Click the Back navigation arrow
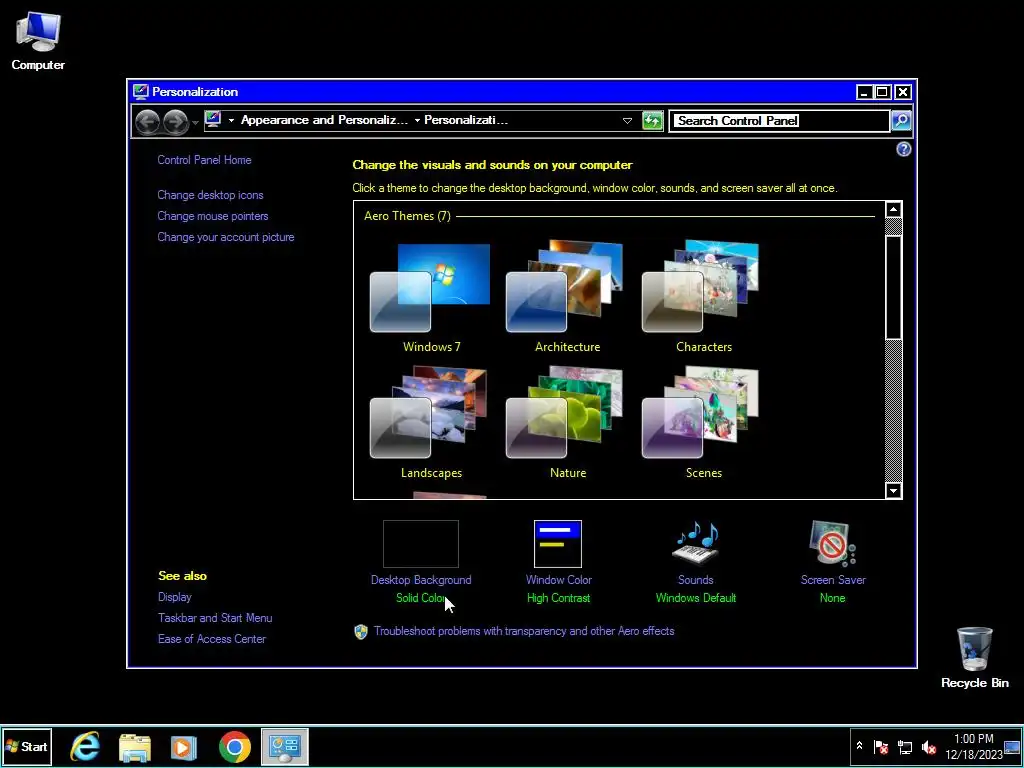 pos(148,121)
